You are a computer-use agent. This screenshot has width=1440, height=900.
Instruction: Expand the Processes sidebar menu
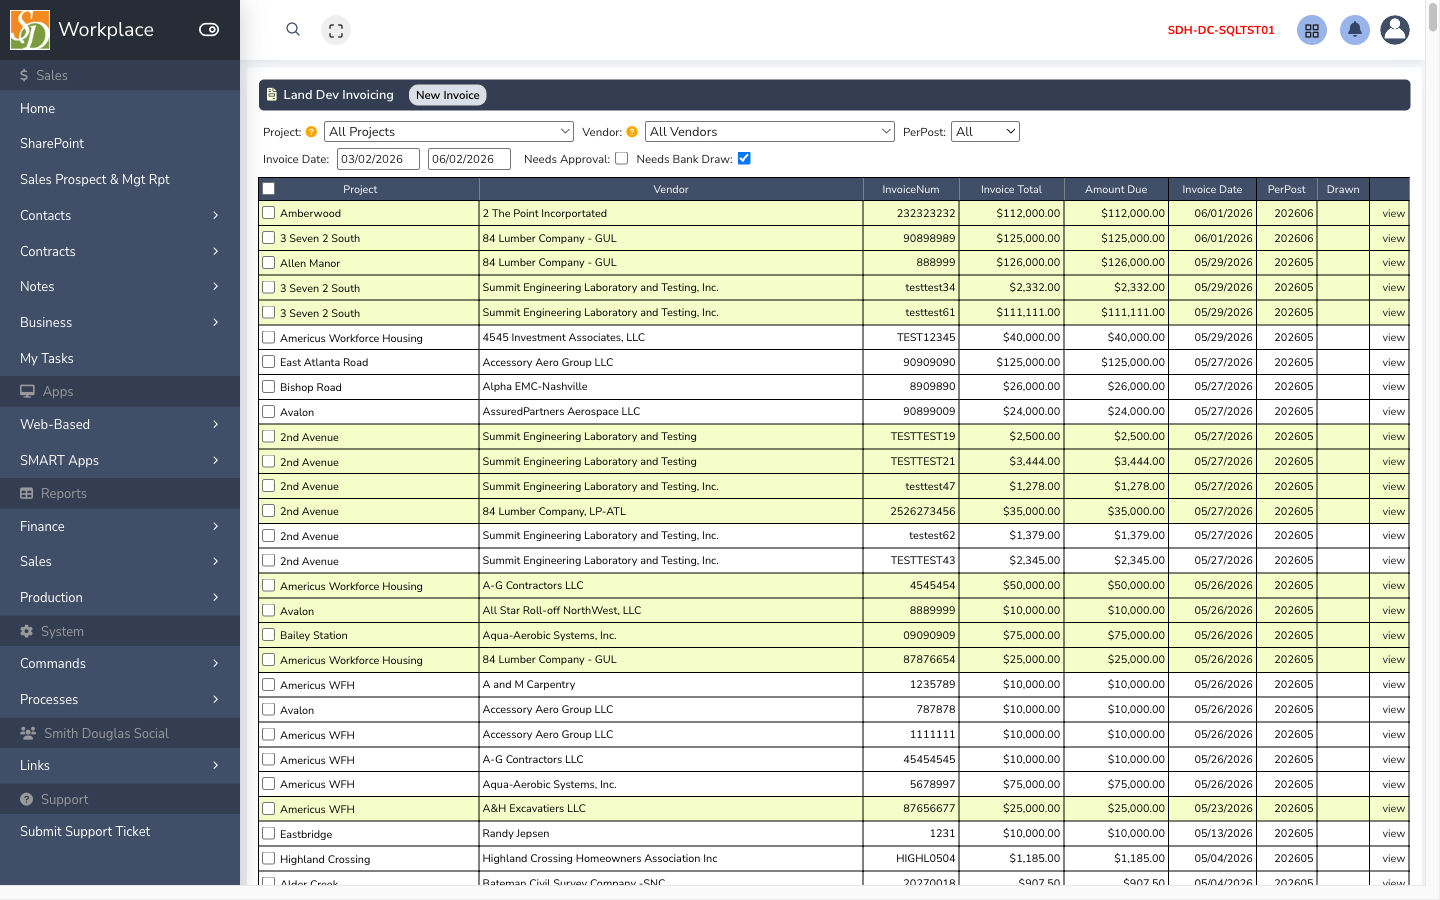pyautogui.click(x=120, y=699)
